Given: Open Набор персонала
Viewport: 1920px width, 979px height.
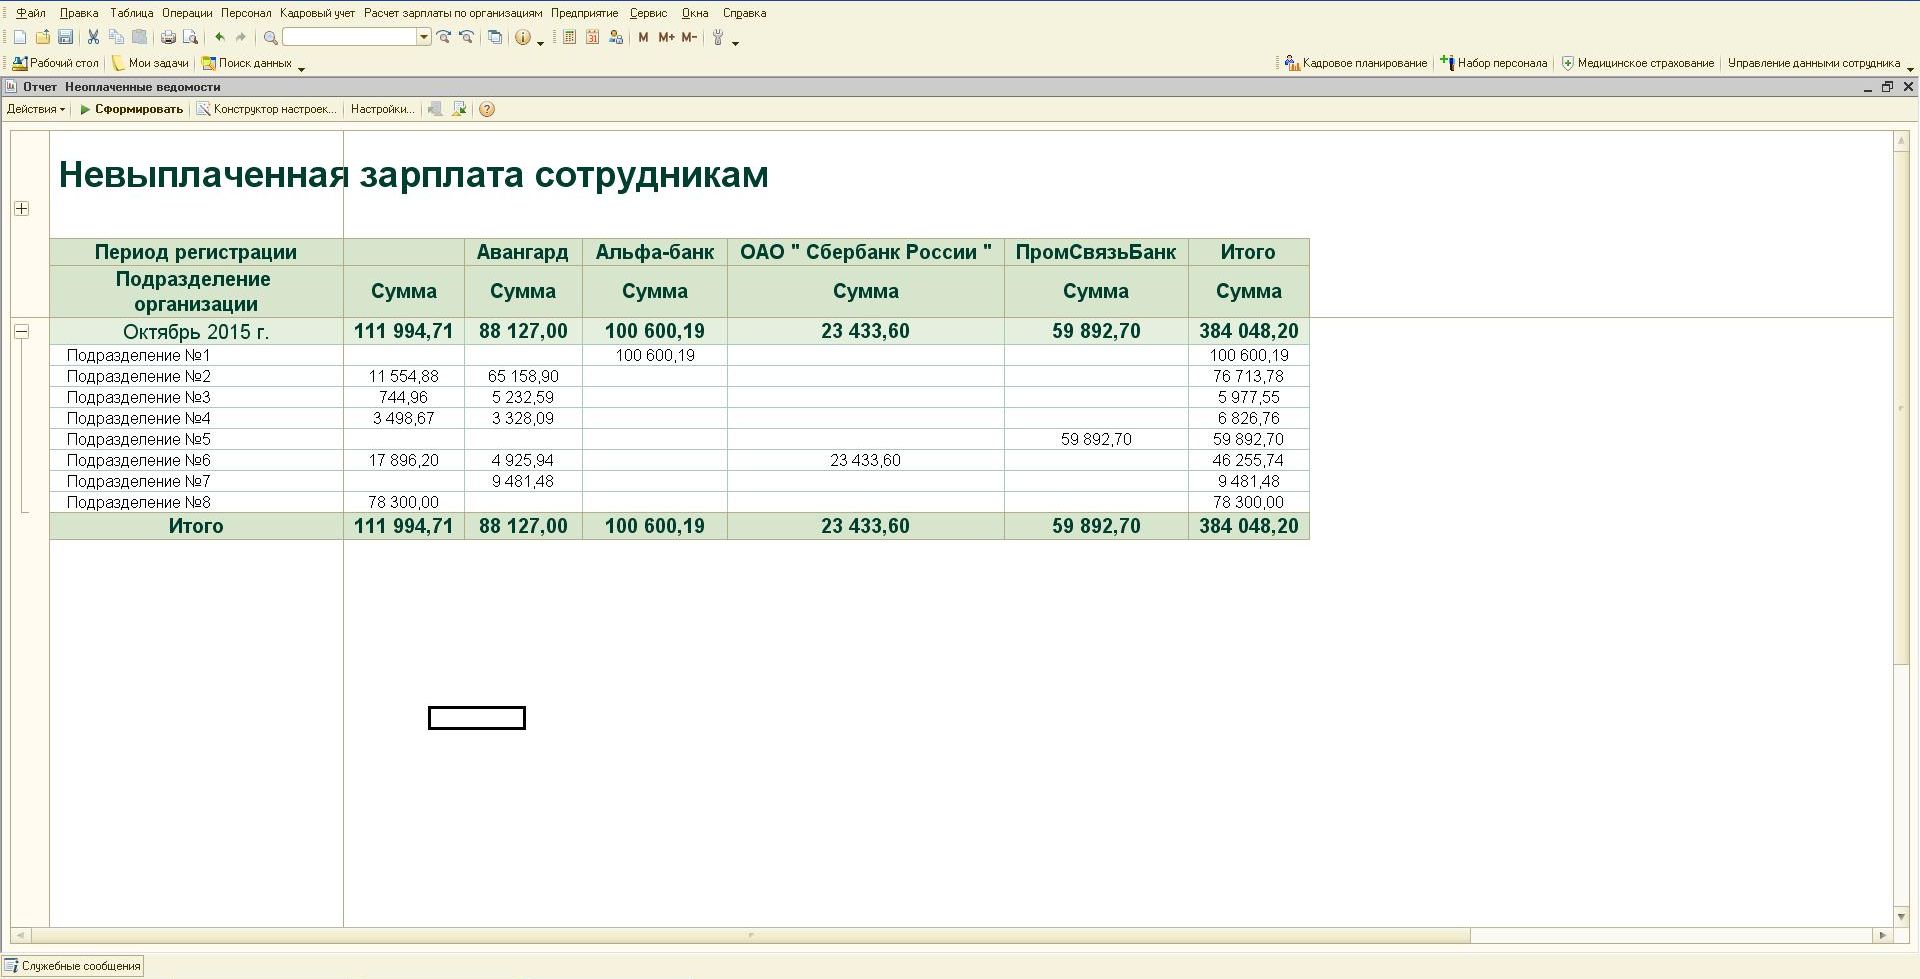Looking at the screenshot, I should [x=1494, y=63].
